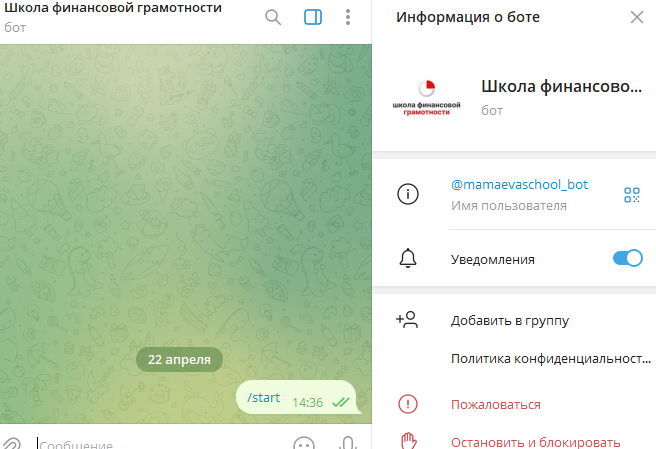Close the bot information panel
This screenshot has width=656, height=449.
tap(637, 17)
